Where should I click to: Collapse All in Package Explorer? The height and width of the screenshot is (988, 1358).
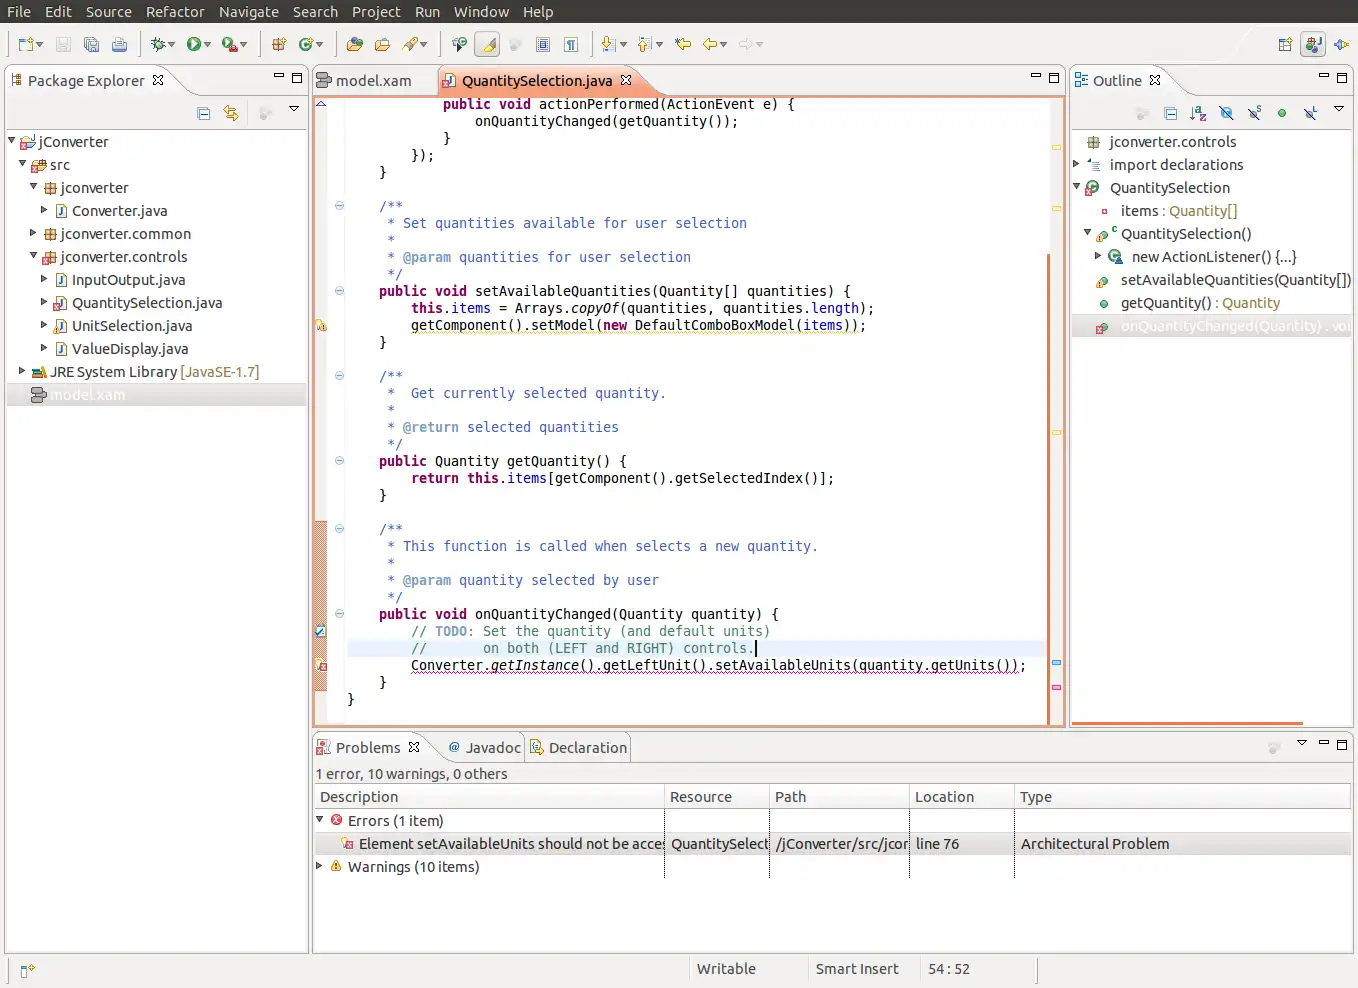(x=204, y=113)
